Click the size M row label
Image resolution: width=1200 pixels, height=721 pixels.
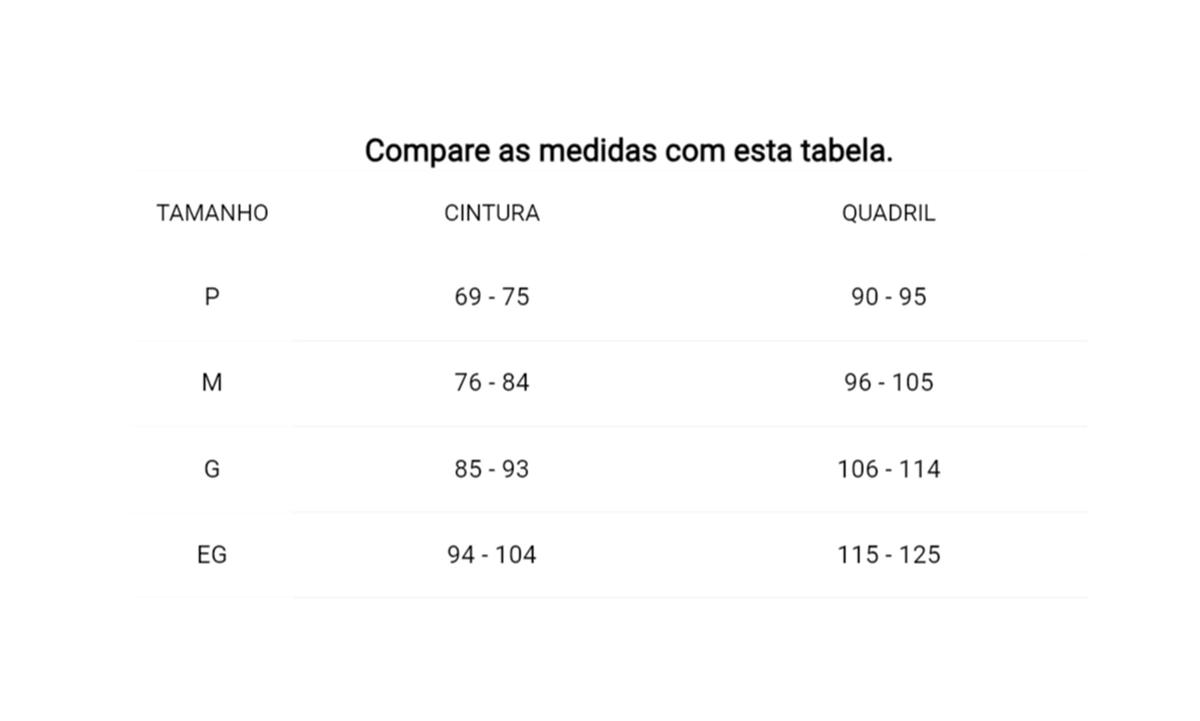[212, 383]
